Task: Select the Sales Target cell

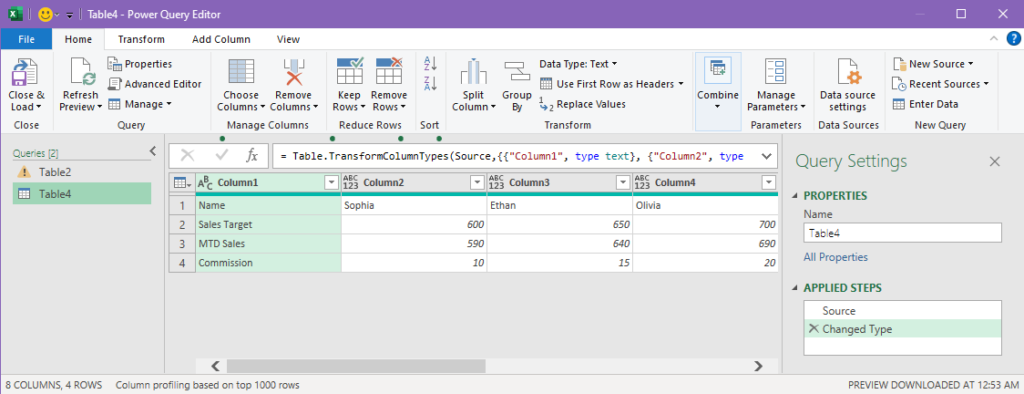Action: pos(268,224)
